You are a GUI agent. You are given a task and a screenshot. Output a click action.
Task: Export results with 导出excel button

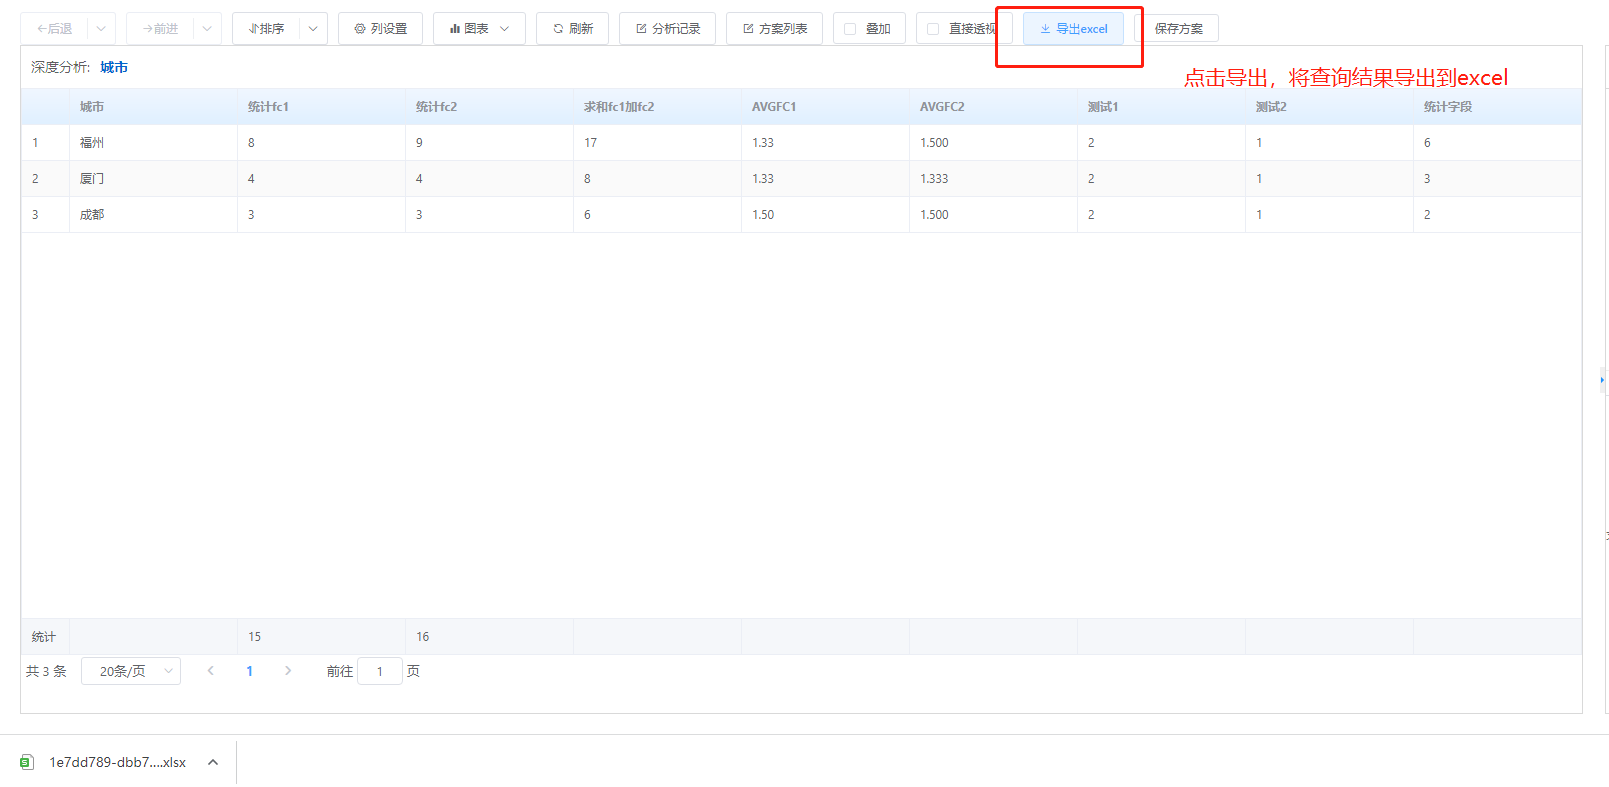coord(1073,29)
